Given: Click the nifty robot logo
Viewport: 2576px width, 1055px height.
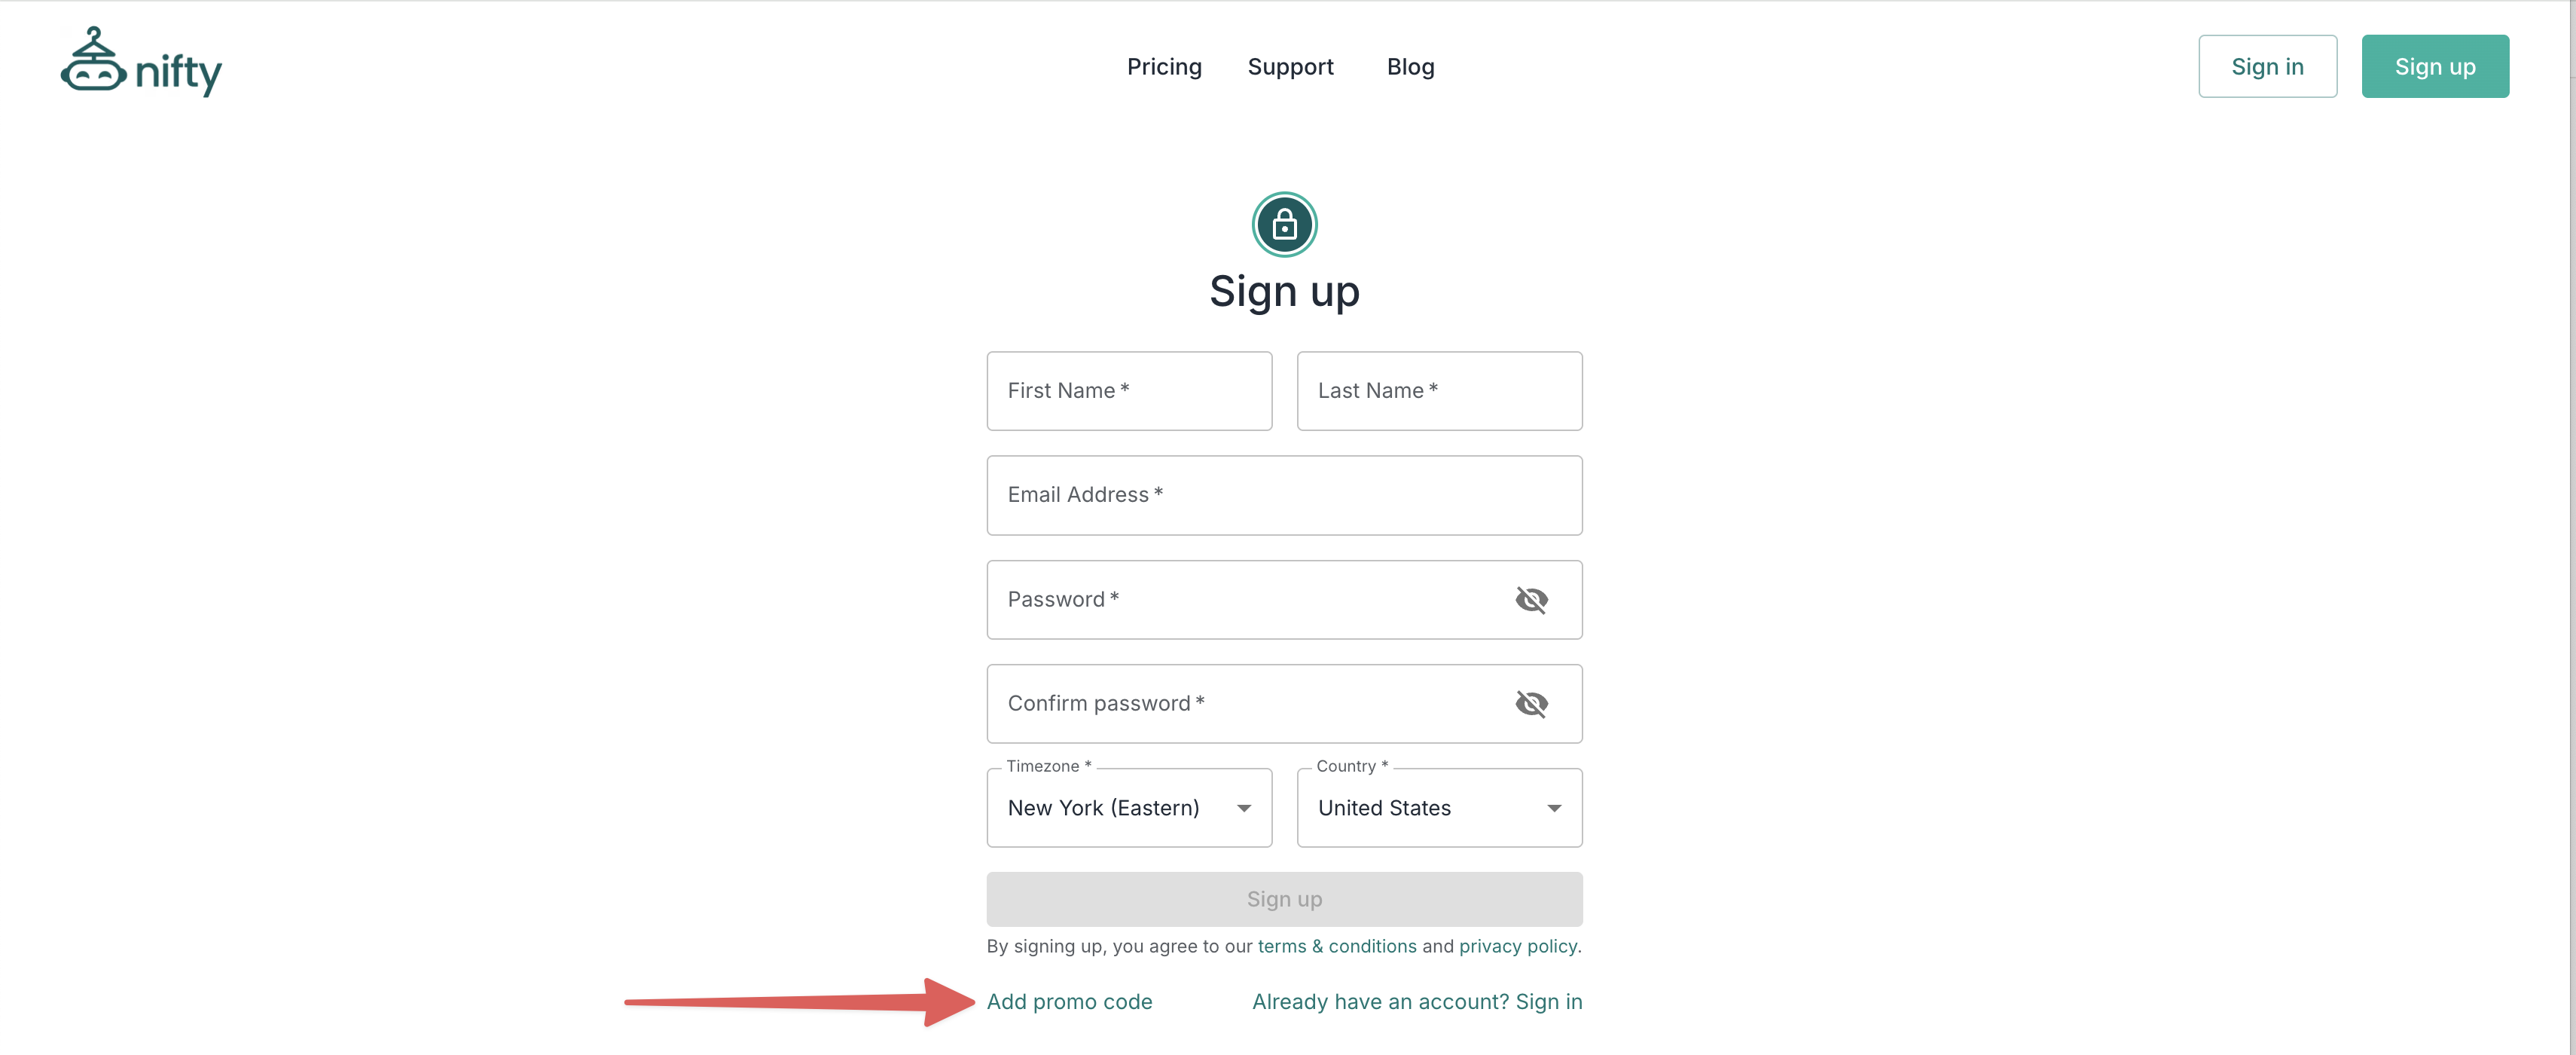Looking at the screenshot, I should coord(141,63).
